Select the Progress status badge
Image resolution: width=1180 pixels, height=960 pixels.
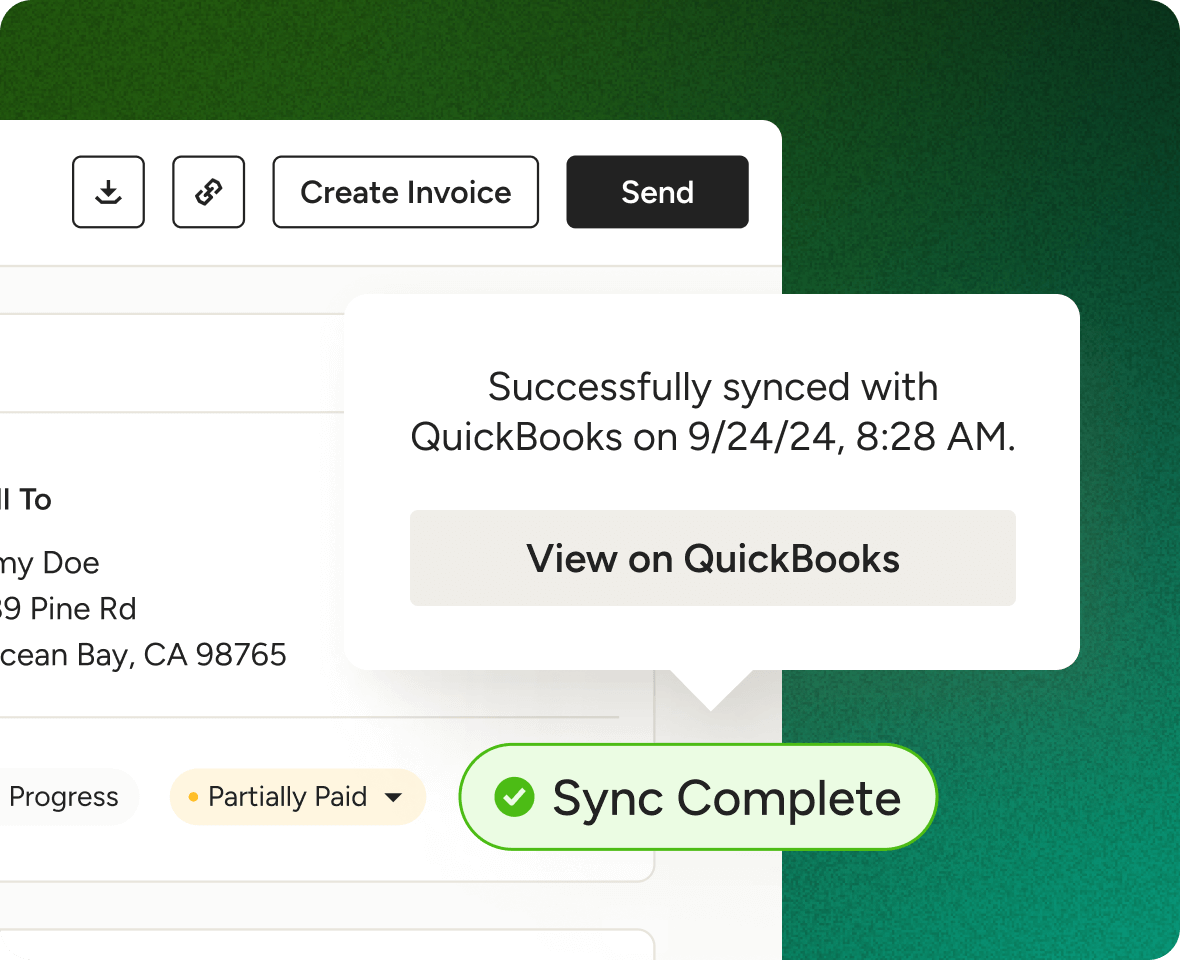(x=63, y=797)
